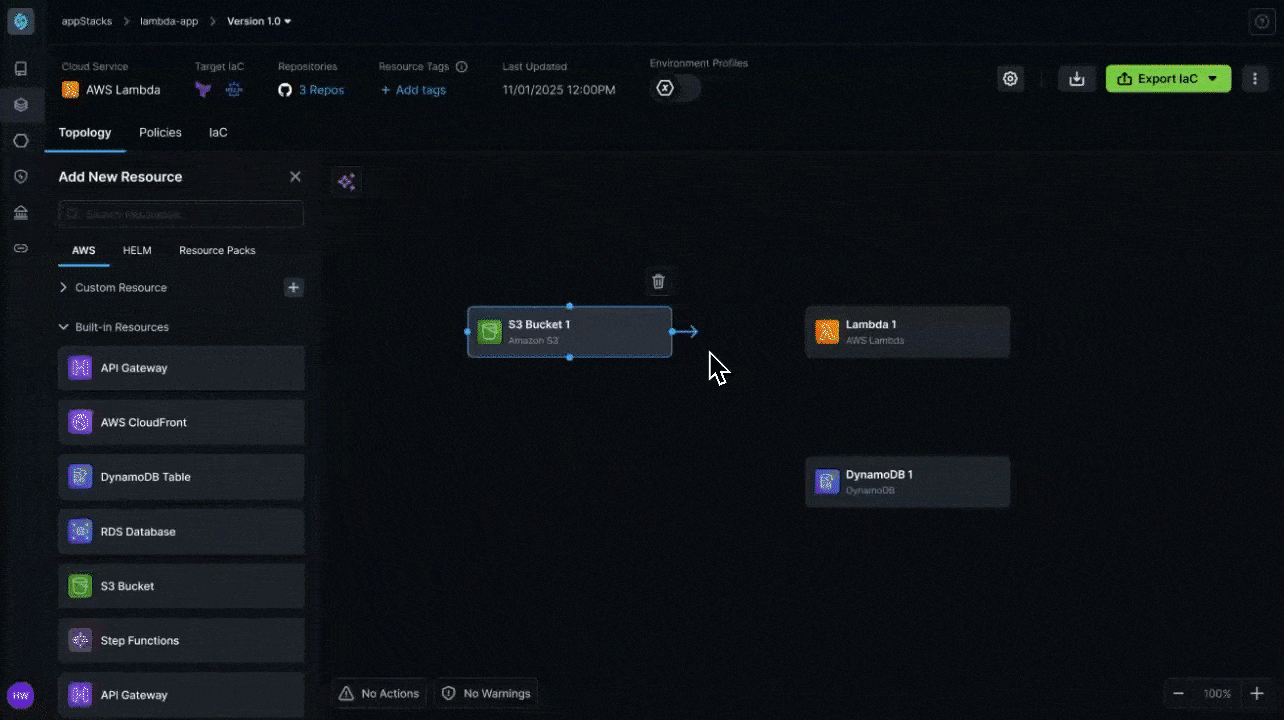Select the stacked layers sidebar icon
The width and height of the screenshot is (1284, 720).
(x=21, y=104)
